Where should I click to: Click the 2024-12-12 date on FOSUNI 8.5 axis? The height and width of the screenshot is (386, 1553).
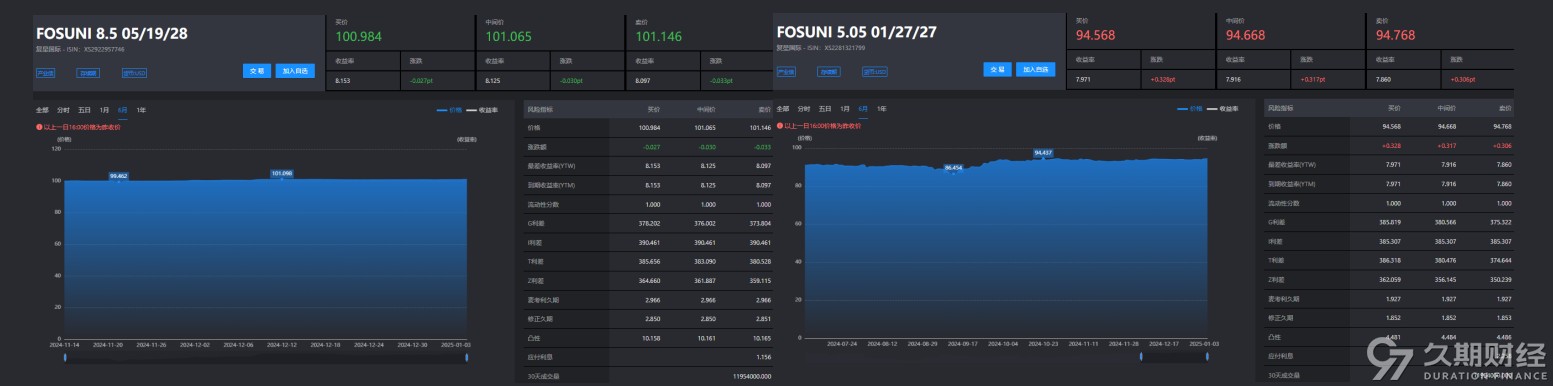[x=281, y=345]
